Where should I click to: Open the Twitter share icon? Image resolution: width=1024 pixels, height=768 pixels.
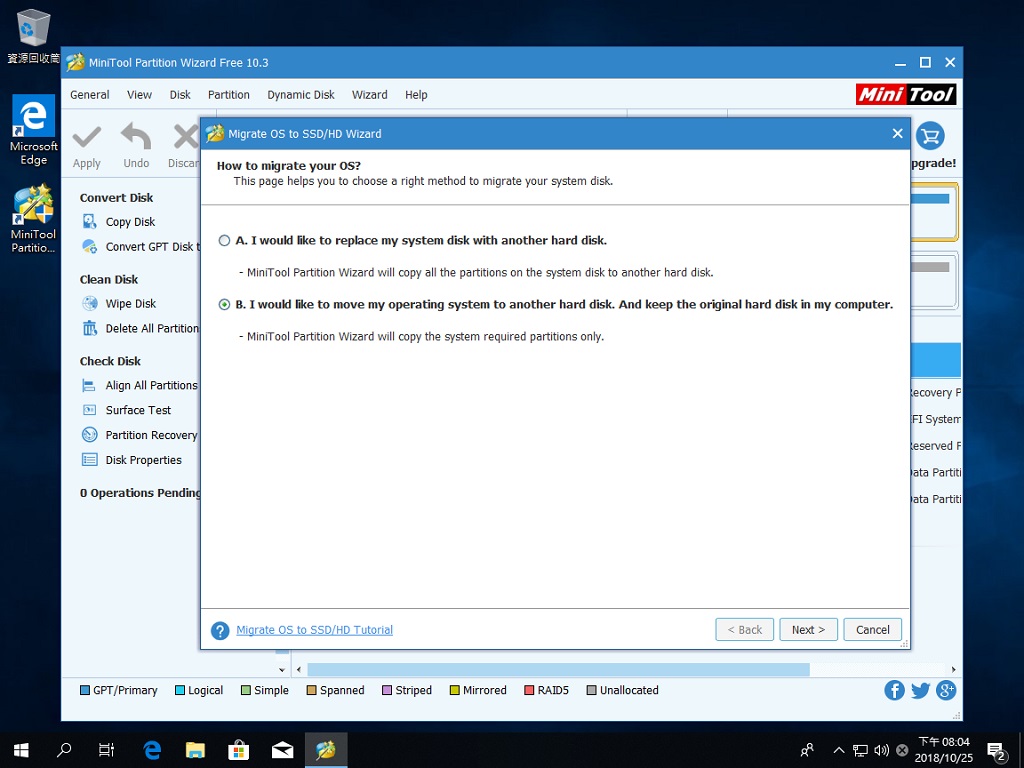click(x=920, y=690)
